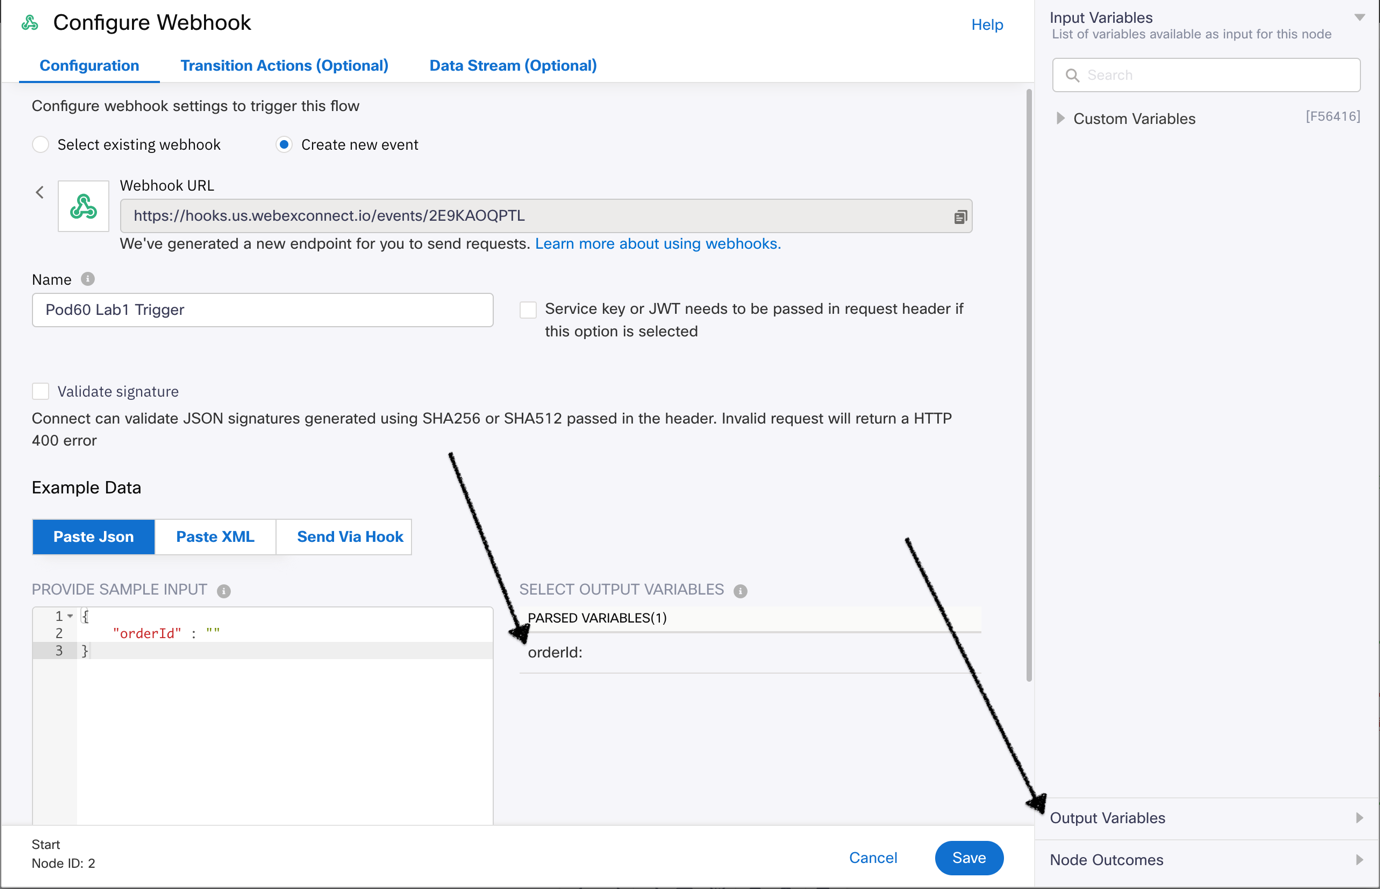Show info tooltip next to Name label
The width and height of the screenshot is (1380, 889).
coord(88,279)
